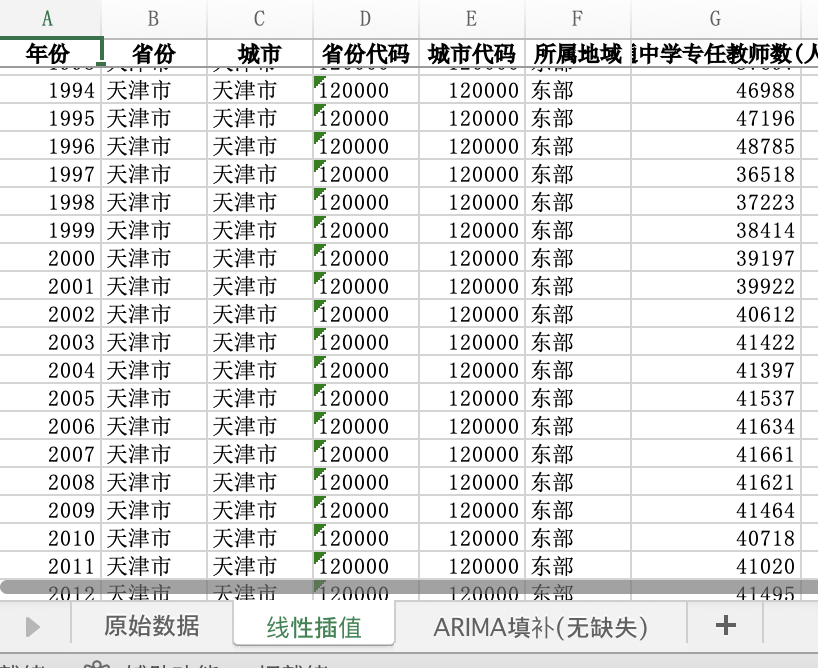Screen dimensions: 818x668
Task: Select column D header
Action: 366,19
